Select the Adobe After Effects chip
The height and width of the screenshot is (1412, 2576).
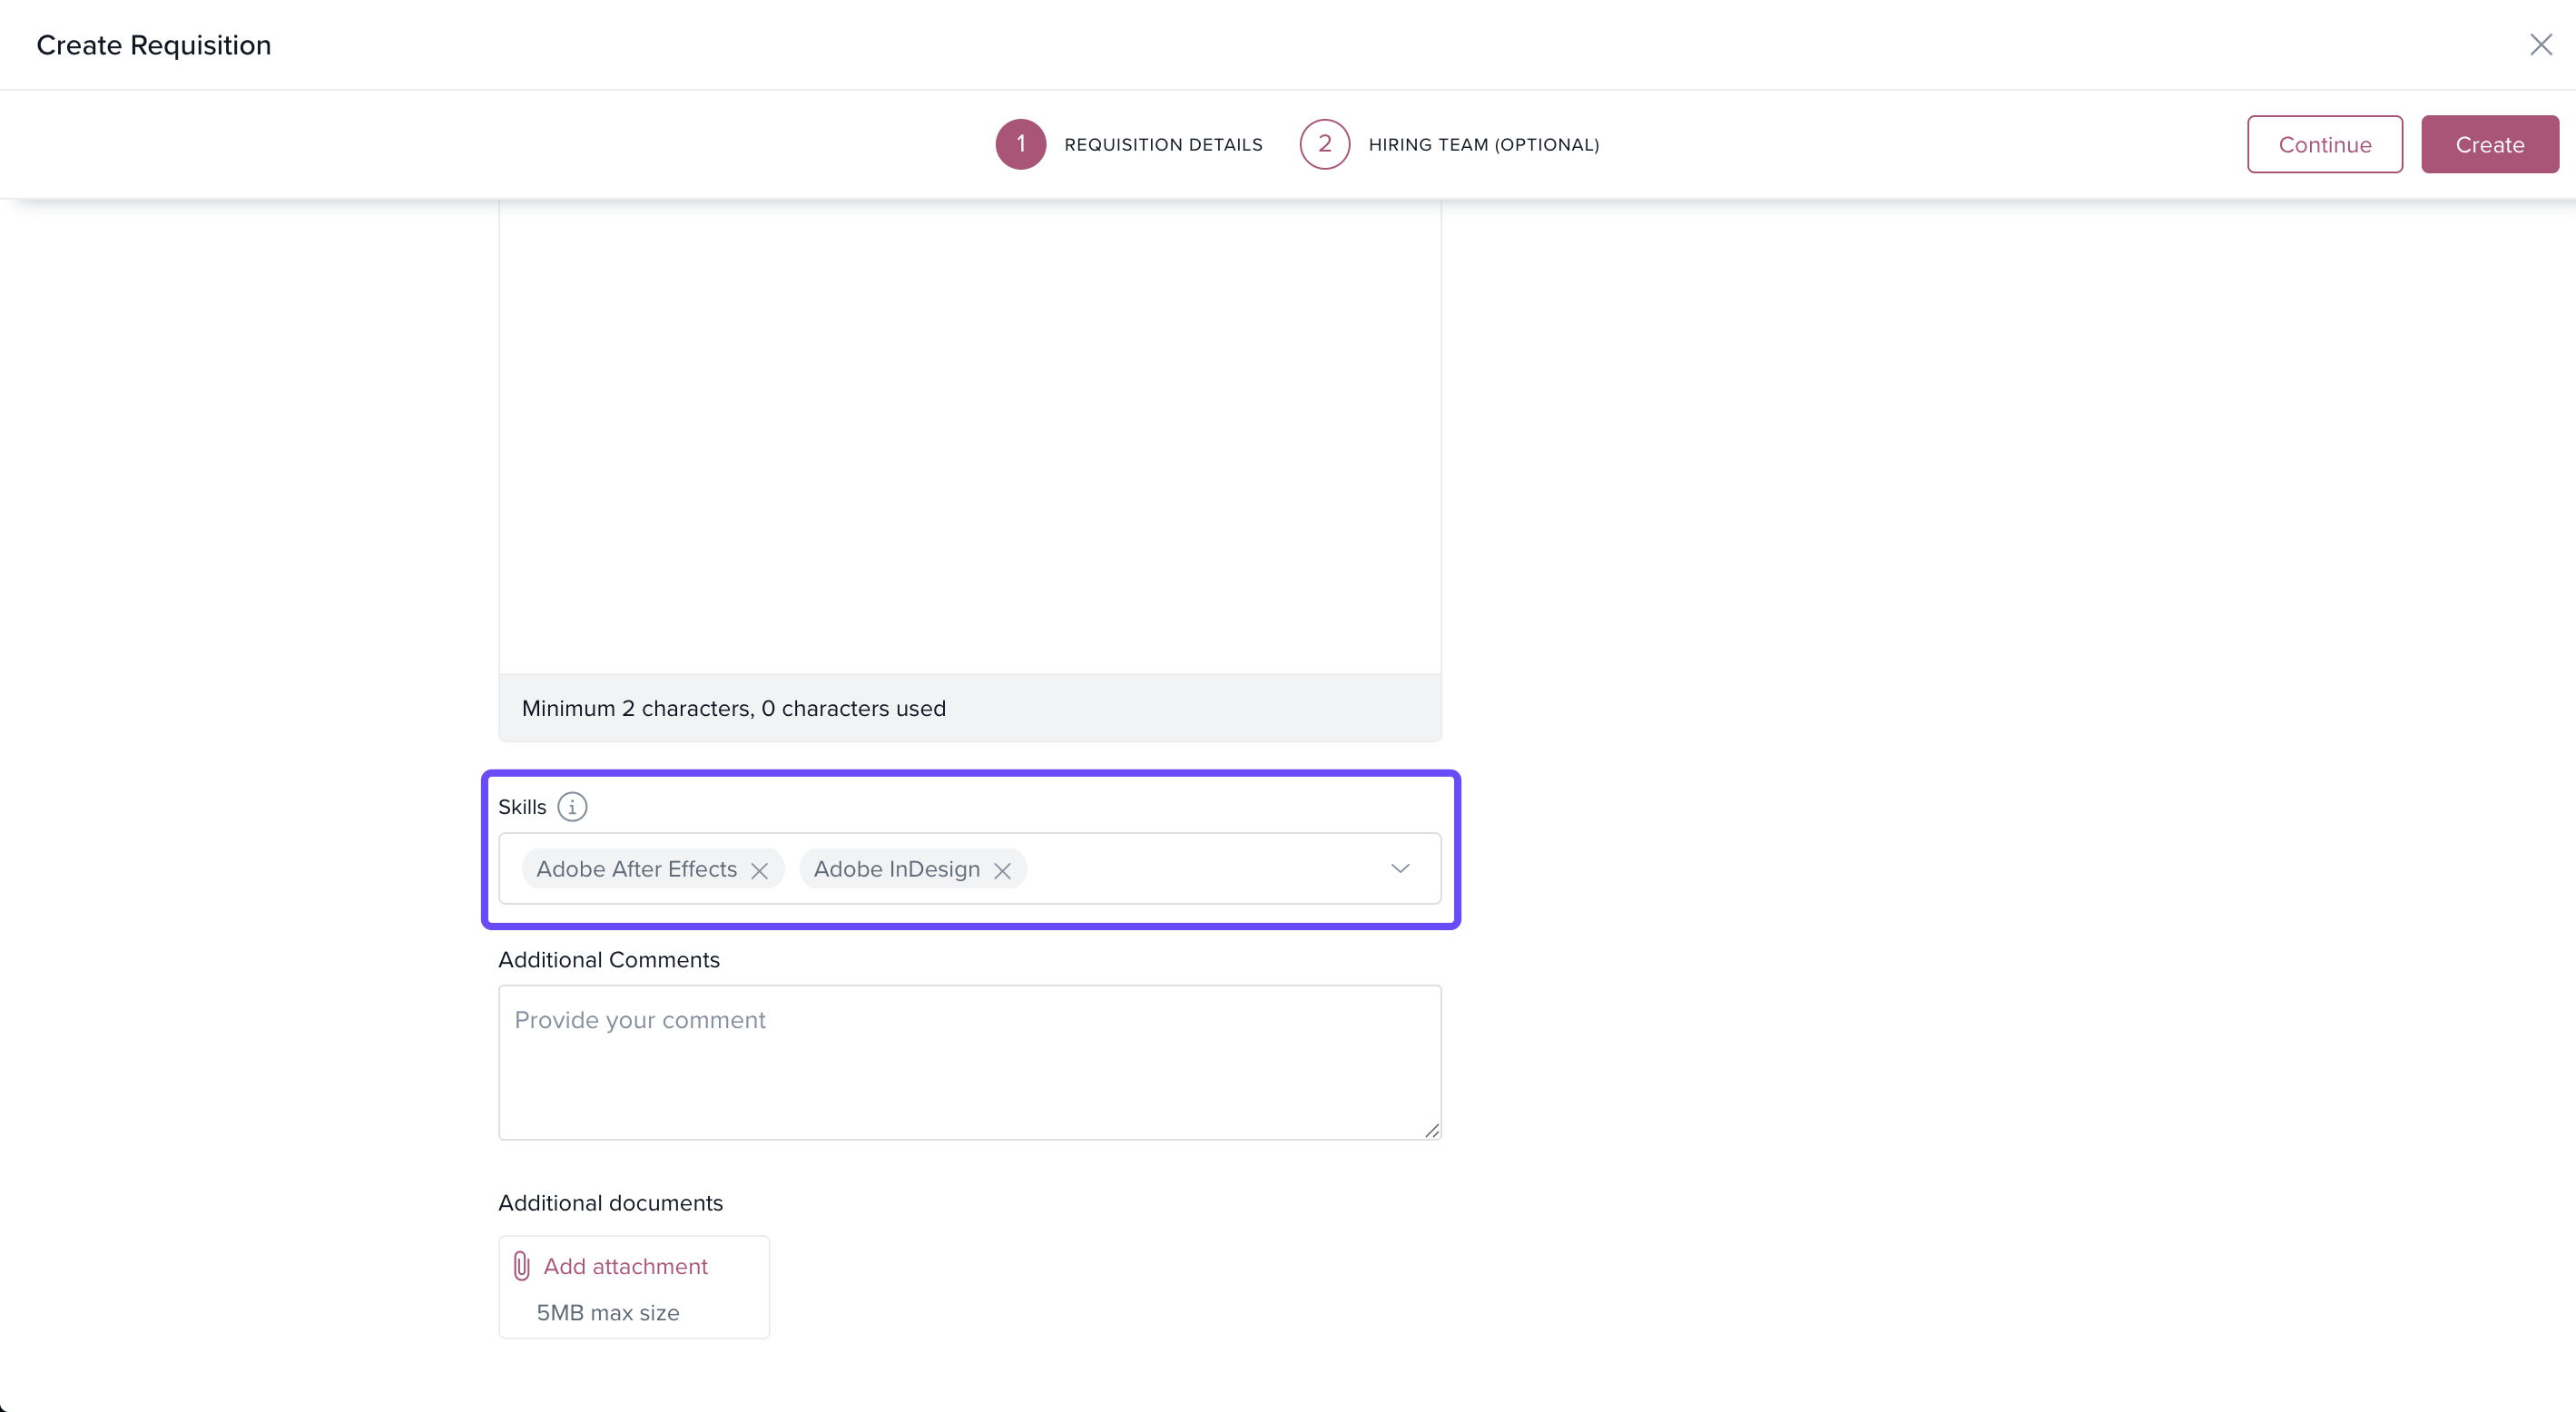pyautogui.click(x=636, y=869)
